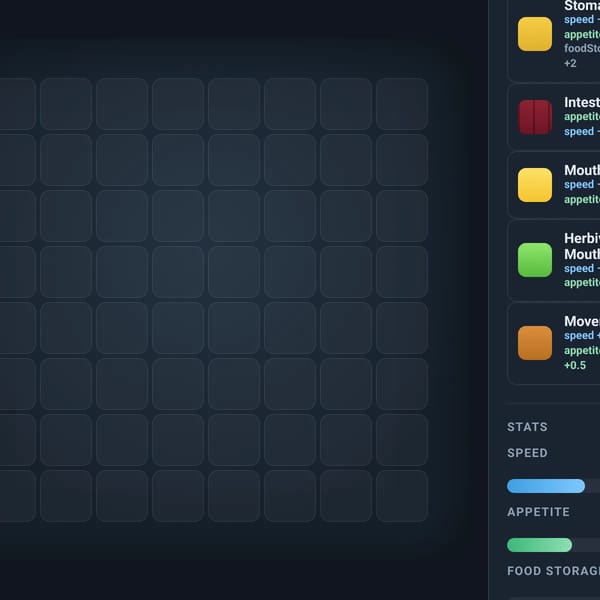Click the Herbivore Mouth card title
This screenshot has height=600, width=600.
[x=582, y=246]
